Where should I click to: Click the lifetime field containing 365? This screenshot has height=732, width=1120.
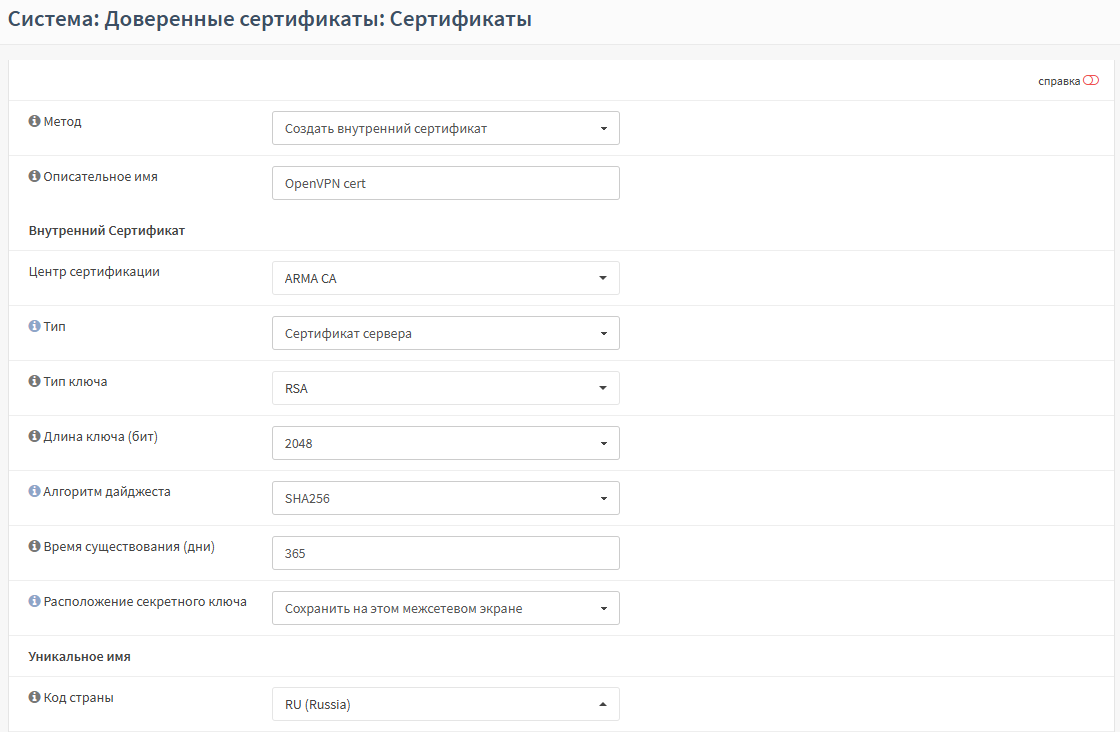tap(445, 553)
